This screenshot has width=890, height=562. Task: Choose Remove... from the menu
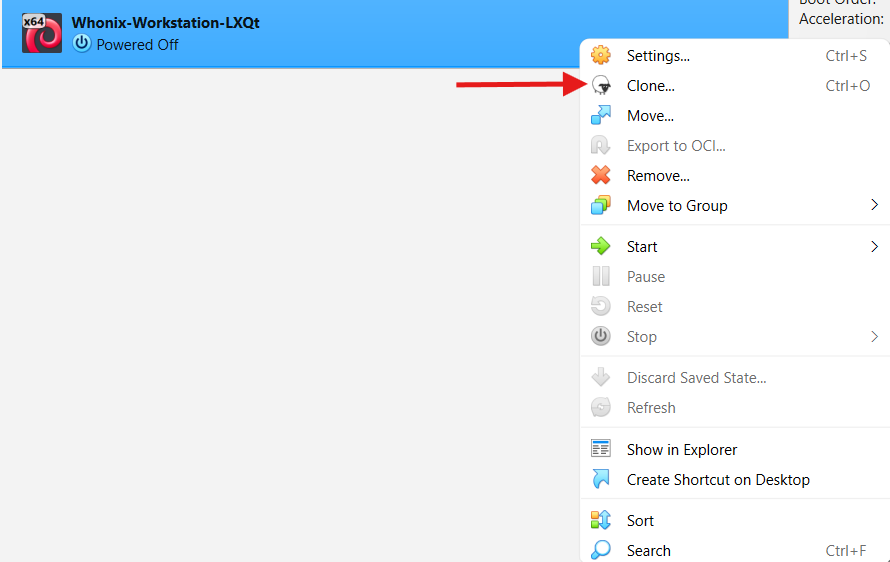658,176
